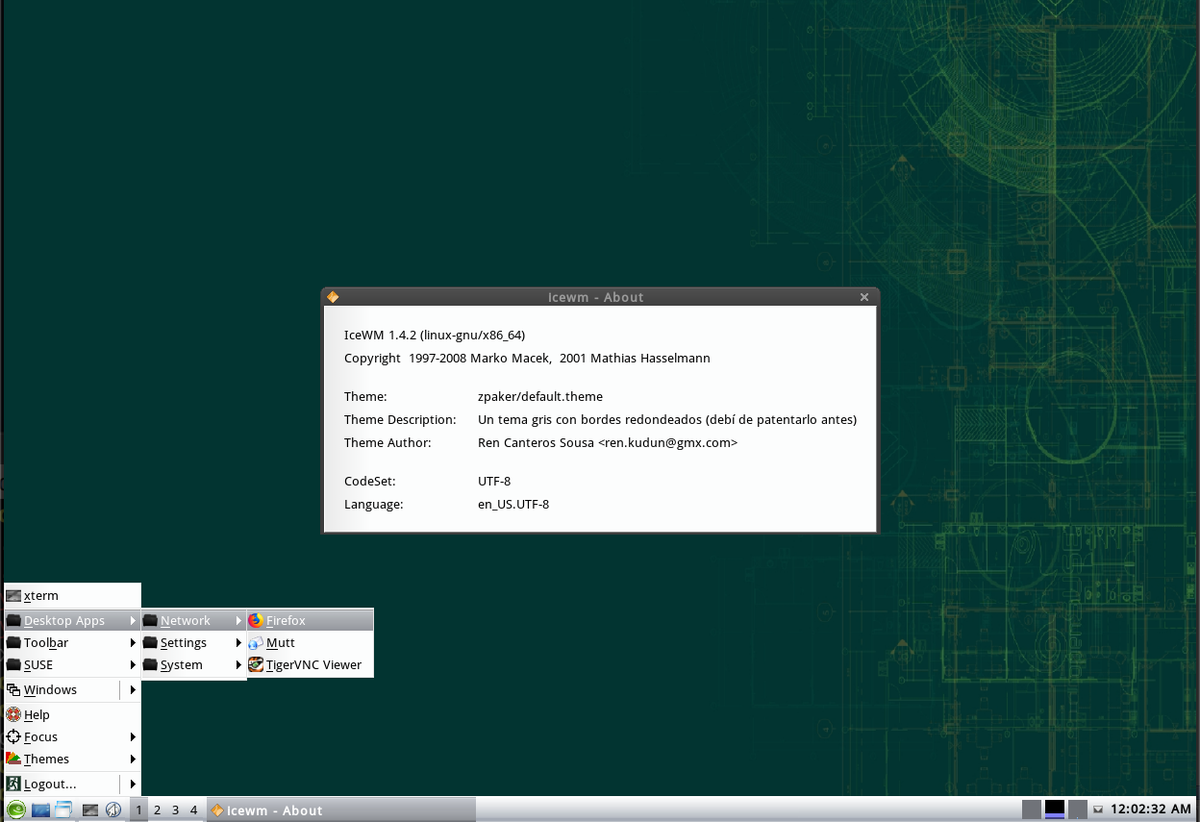Viewport: 1200px width, 822px height.
Task: Open the window list icon in taskbar
Action: point(64,810)
